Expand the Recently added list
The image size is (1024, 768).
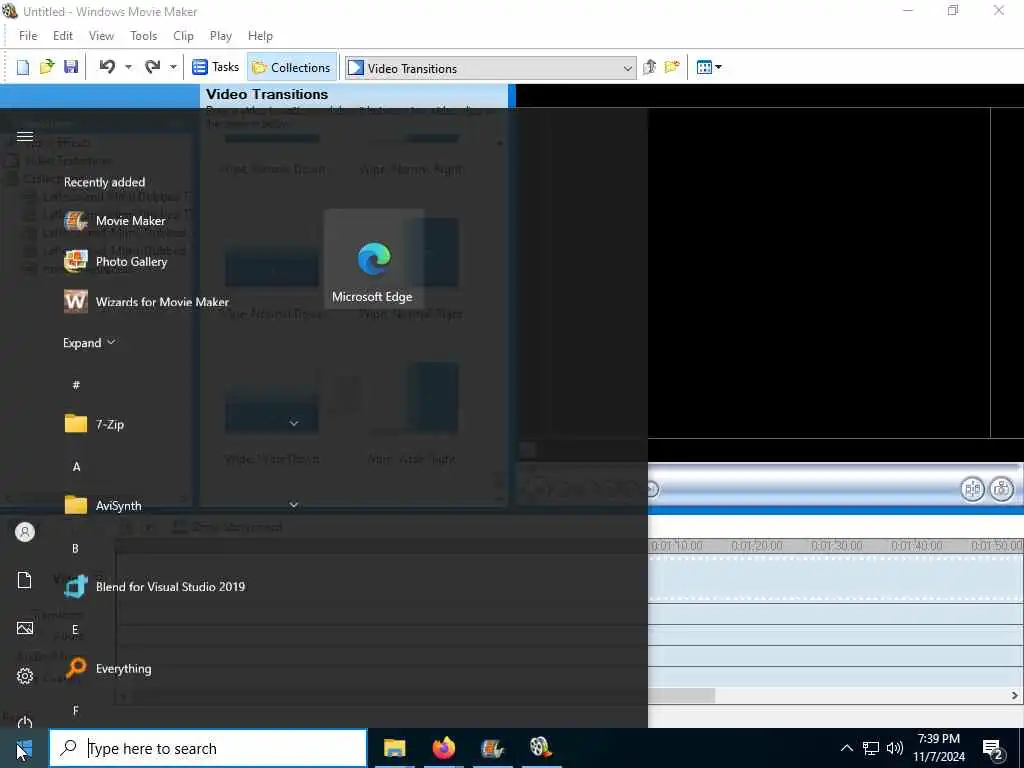(89, 343)
